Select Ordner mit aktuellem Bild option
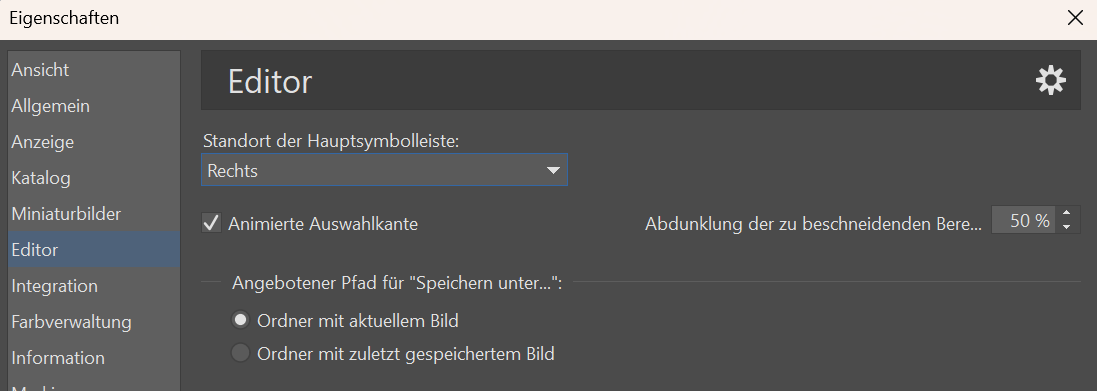 (240, 320)
